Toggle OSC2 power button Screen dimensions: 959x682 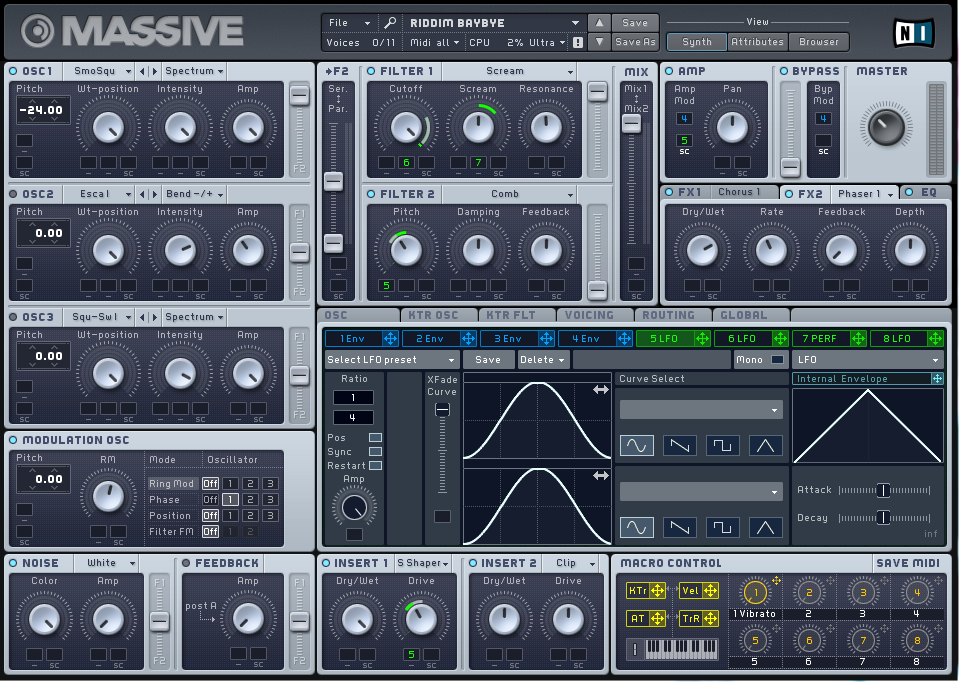click(13, 195)
